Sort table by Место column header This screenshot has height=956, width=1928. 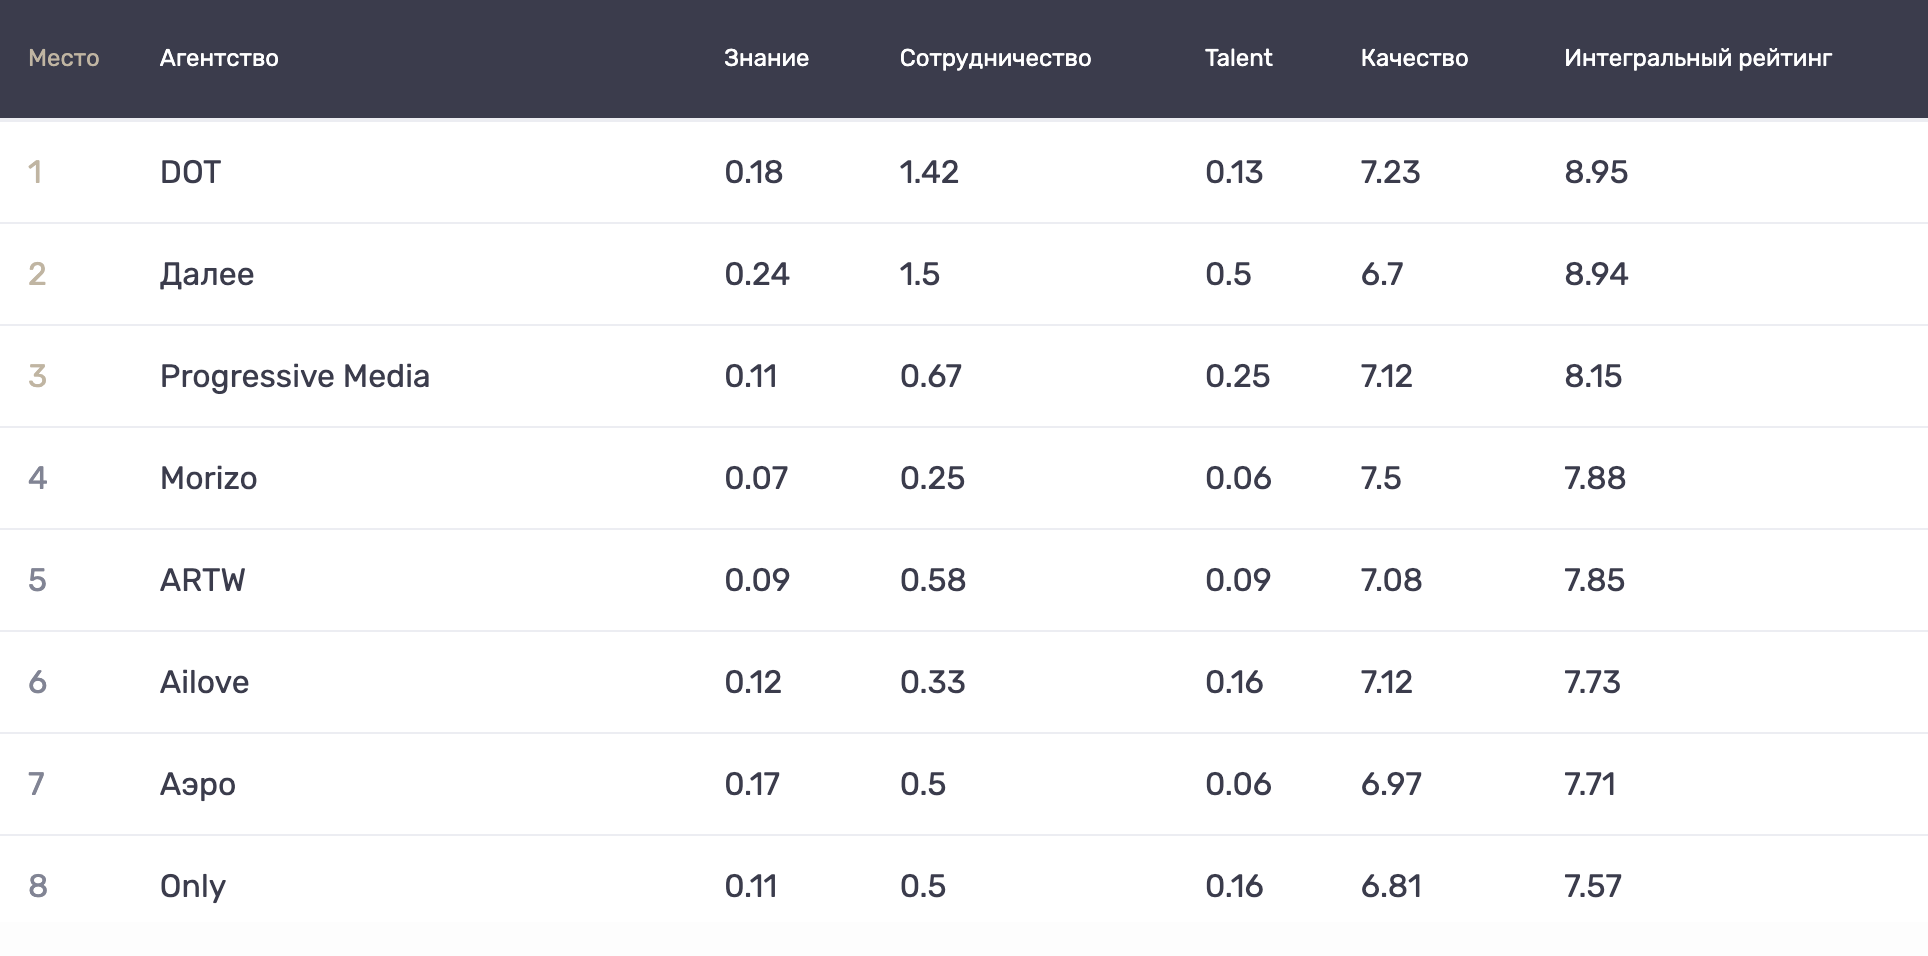63,58
